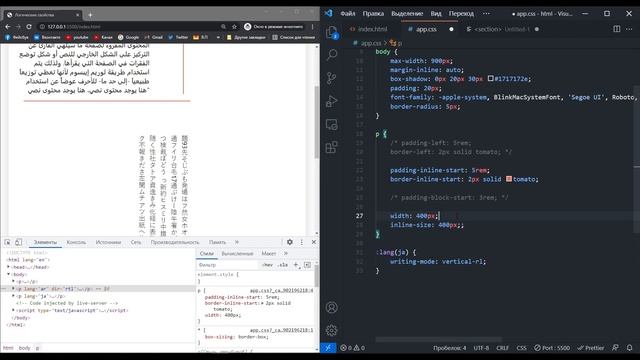Open the VS Code Explorer panel
Image resolution: width=640 pixels, height=360 pixels.
332,32
